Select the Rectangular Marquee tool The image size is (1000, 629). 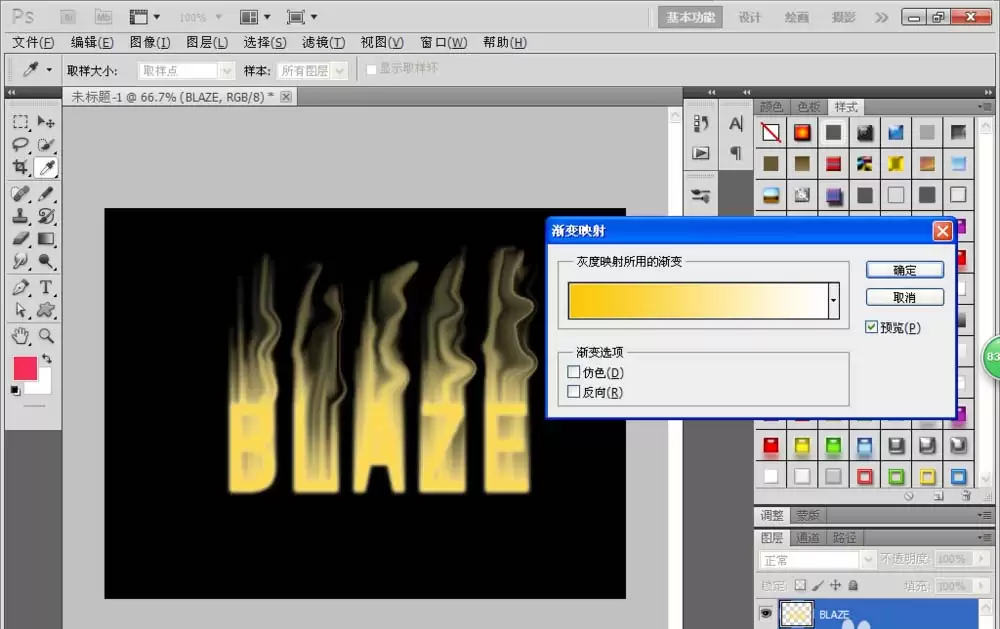20,121
